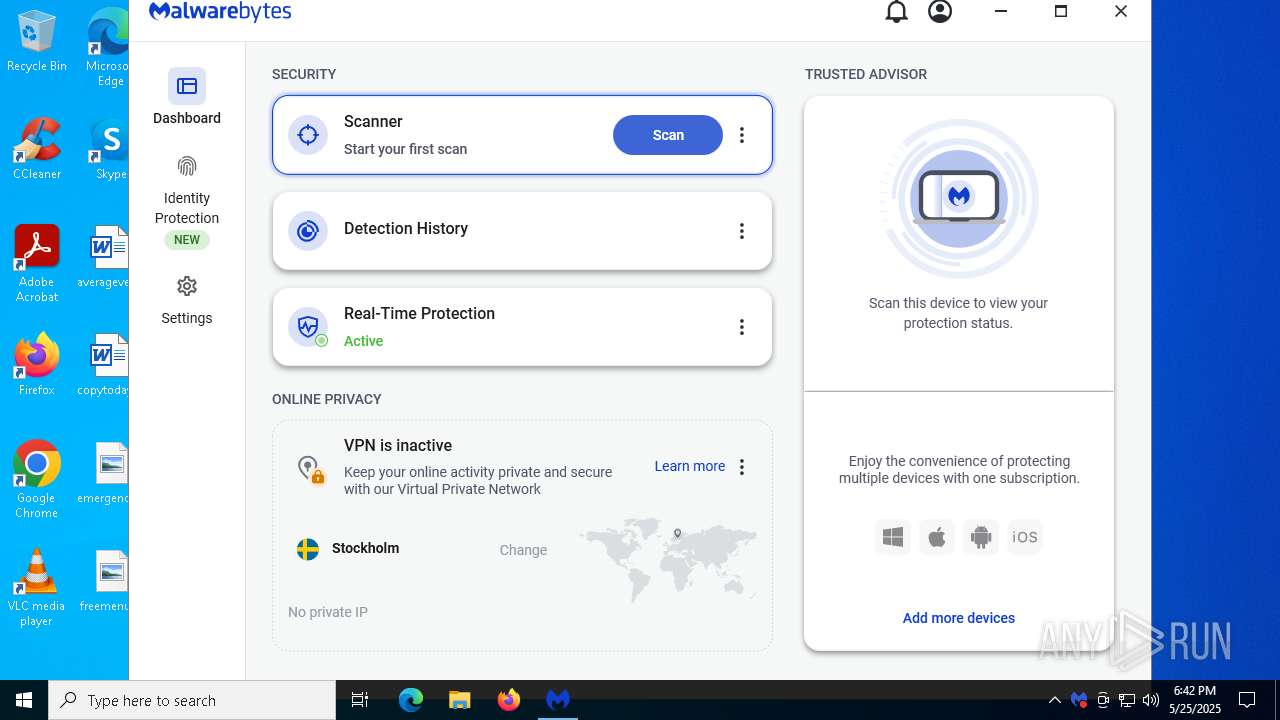Viewport: 1280px width, 720px height.
Task: Open Firefox from the taskbar
Action: 509,700
